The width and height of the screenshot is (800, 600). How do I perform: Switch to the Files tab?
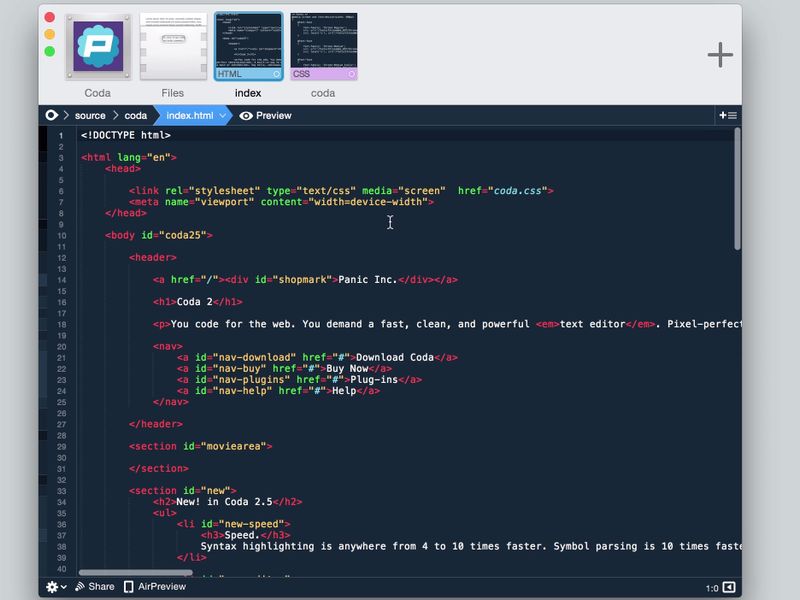tap(173, 47)
